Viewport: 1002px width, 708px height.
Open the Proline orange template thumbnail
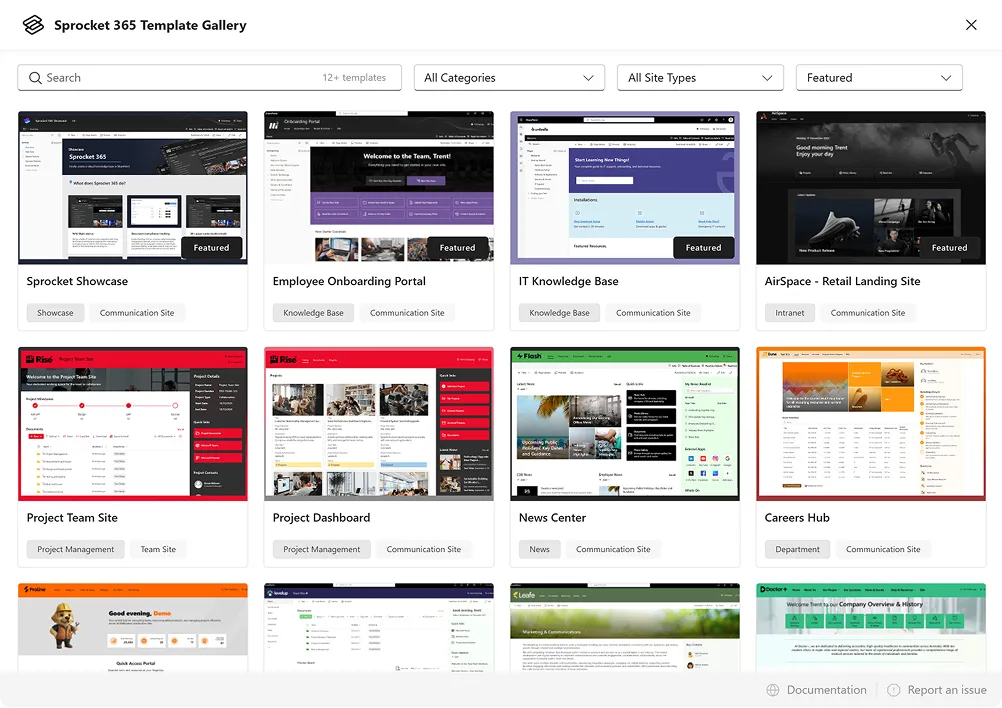(x=133, y=627)
